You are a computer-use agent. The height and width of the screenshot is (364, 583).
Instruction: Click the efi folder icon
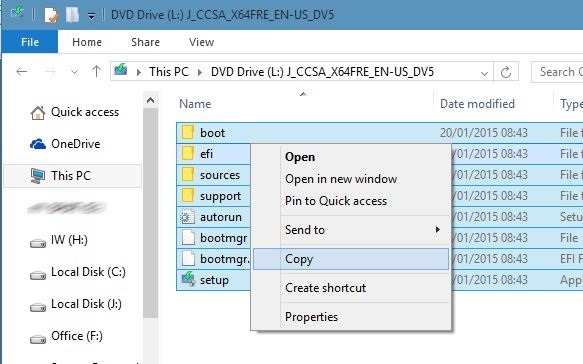coord(188,153)
